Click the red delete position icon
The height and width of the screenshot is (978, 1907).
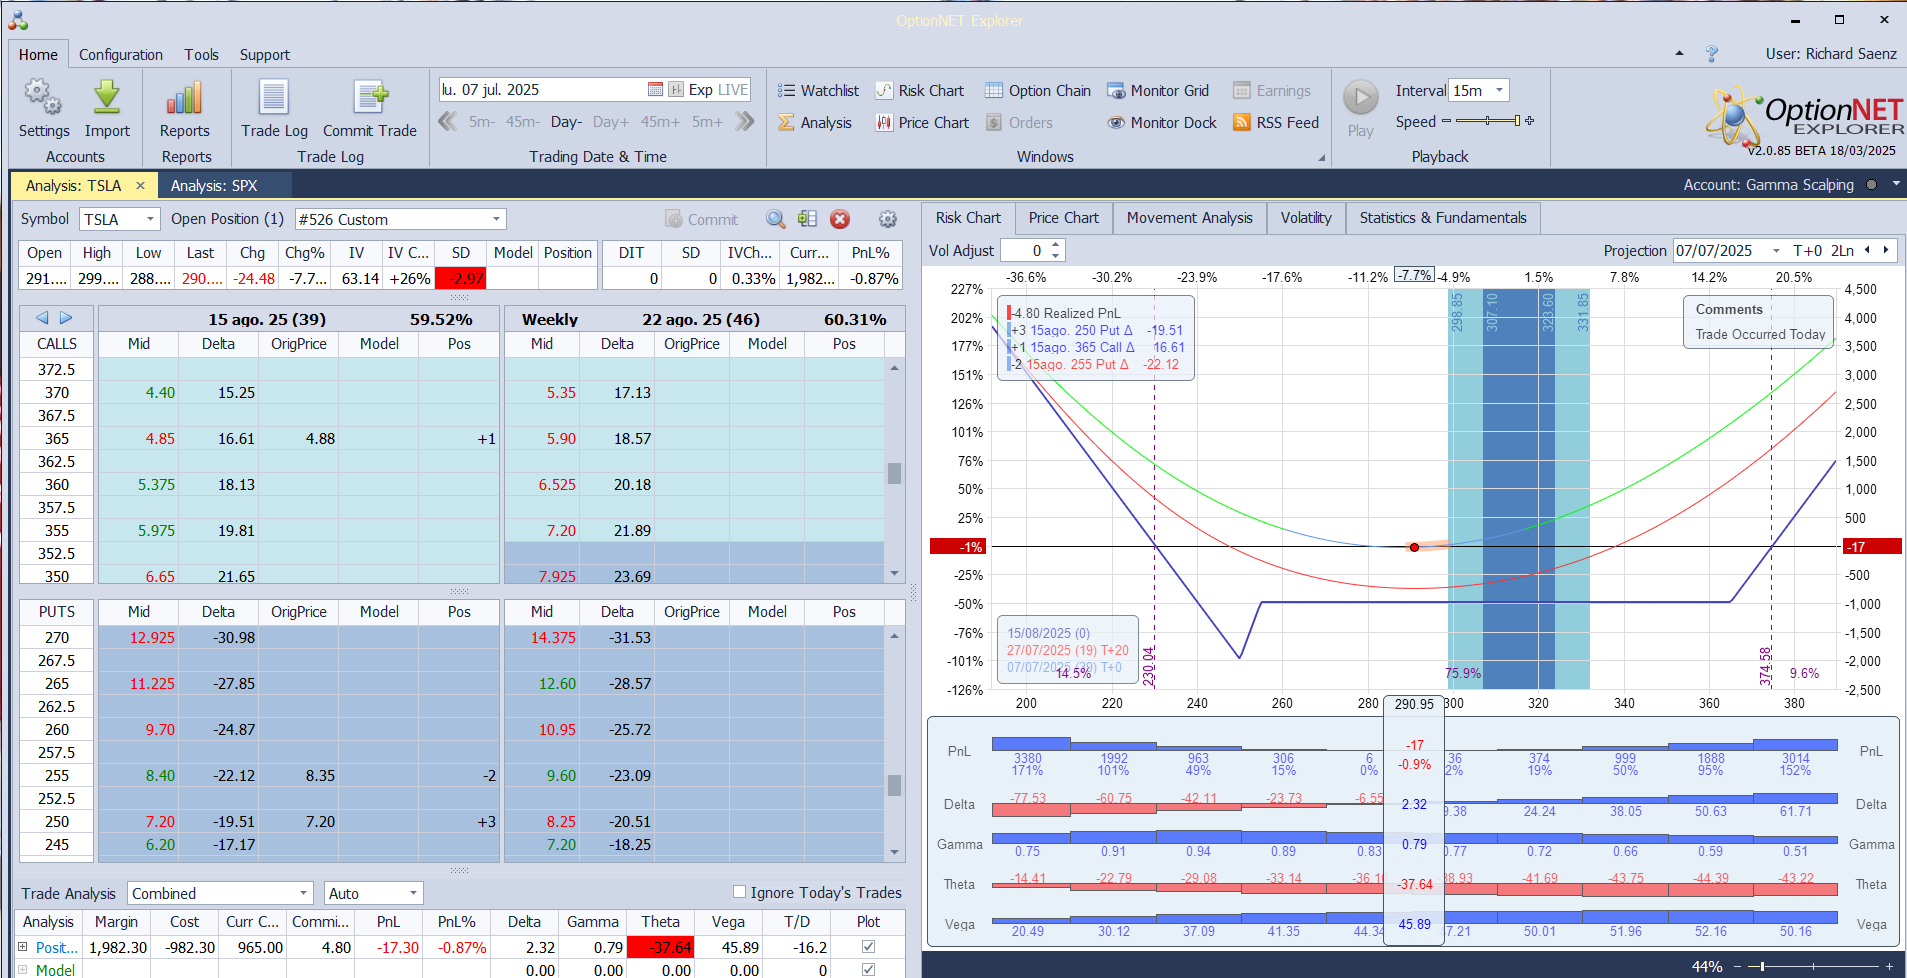tap(840, 219)
